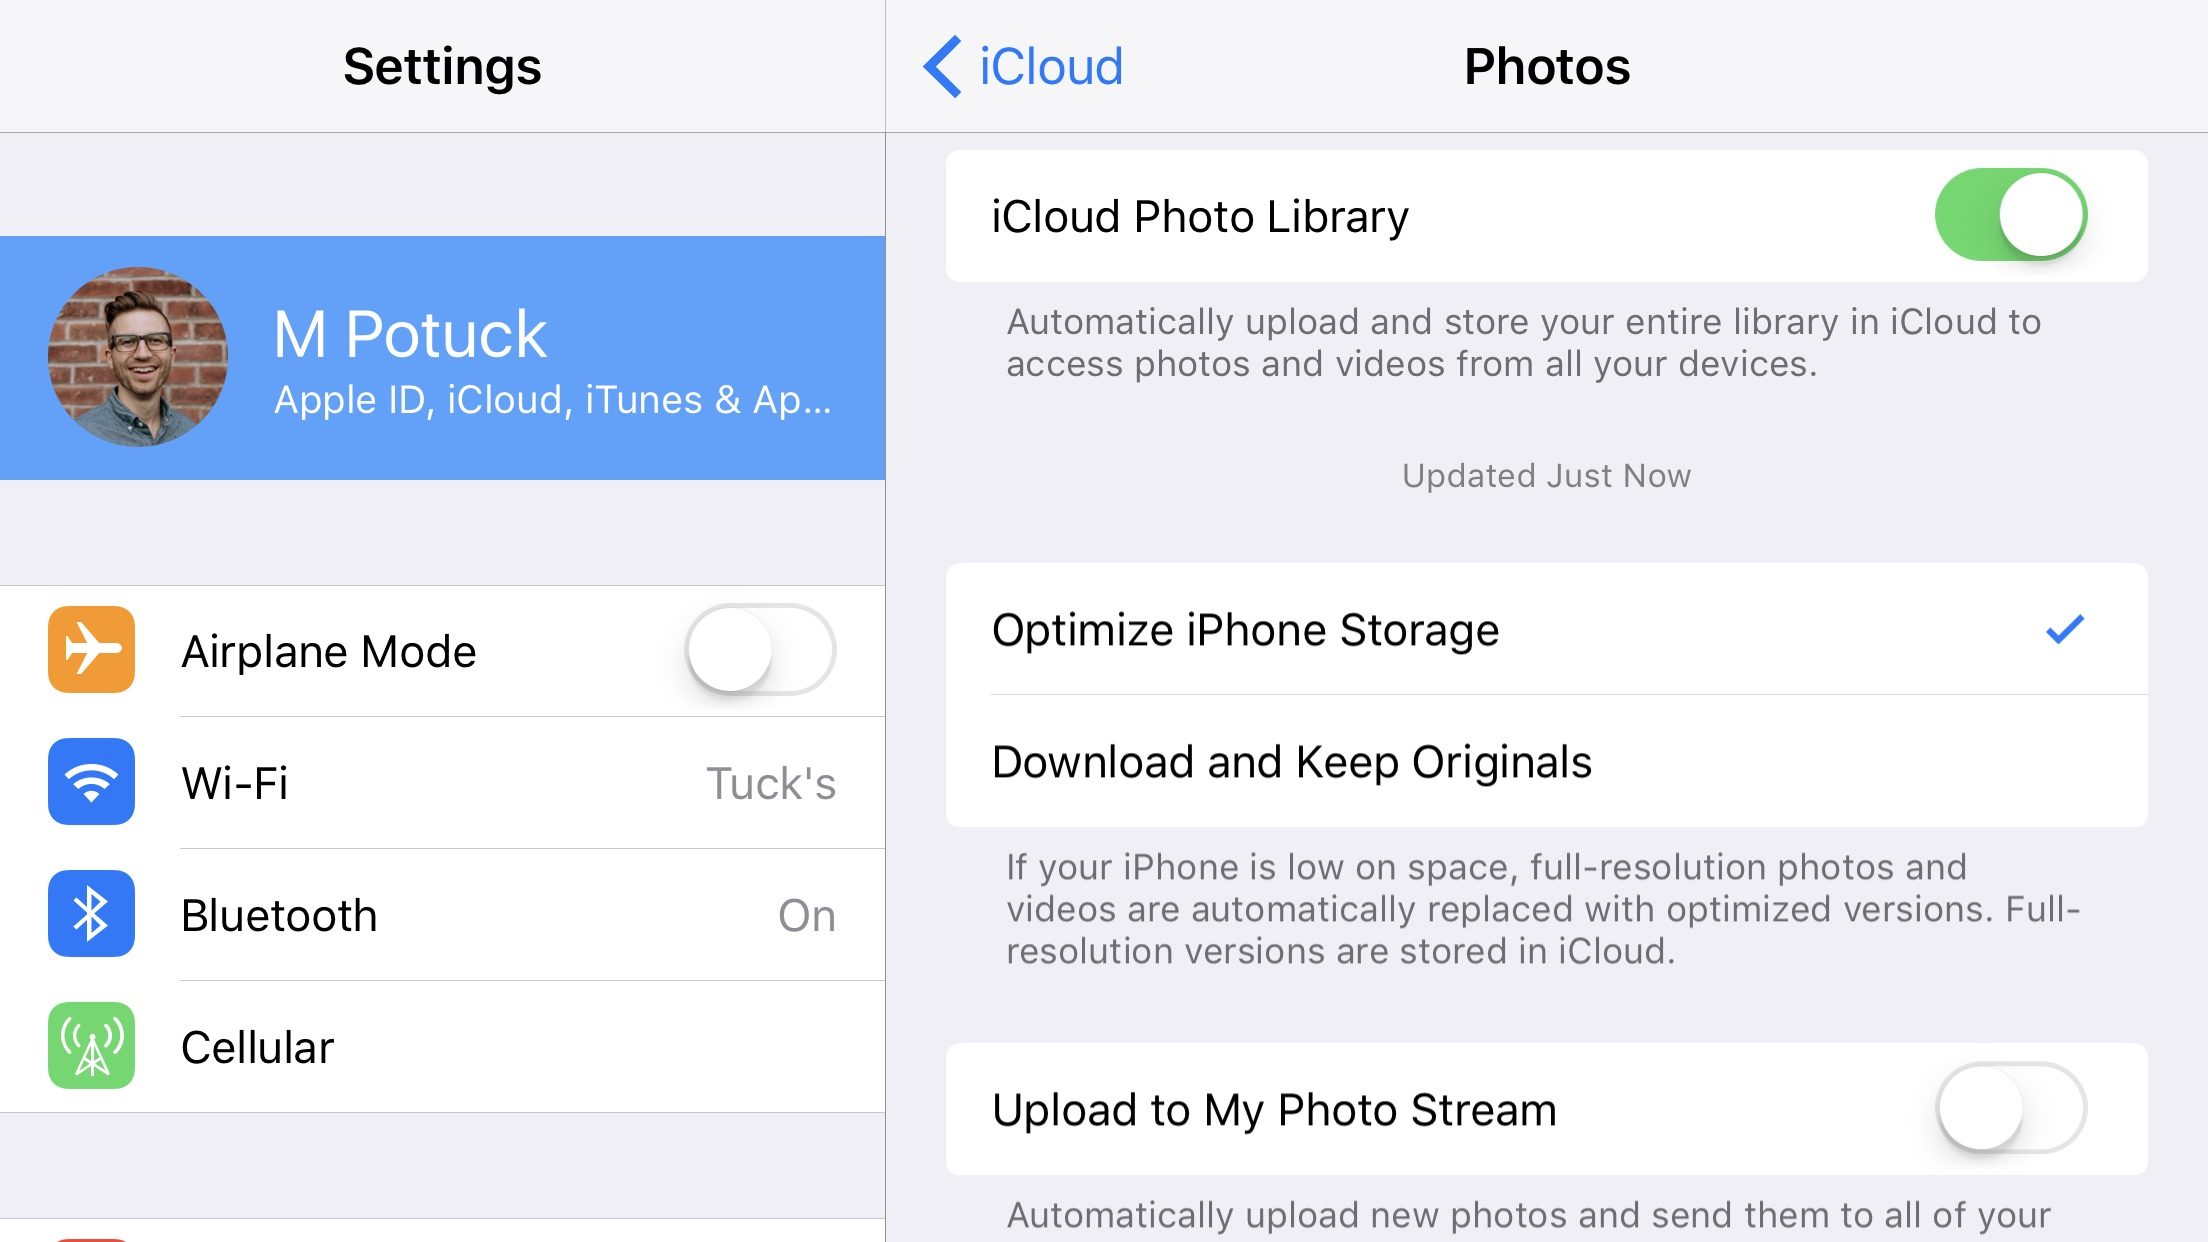Screen dimensions: 2208x1242
Task: Disable the iCloud Photo Library switch
Action: coord(2011,215)
